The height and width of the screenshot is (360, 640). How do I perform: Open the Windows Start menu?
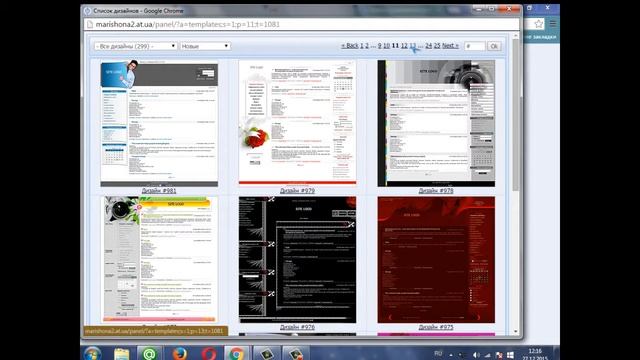(x=93, y=353)
